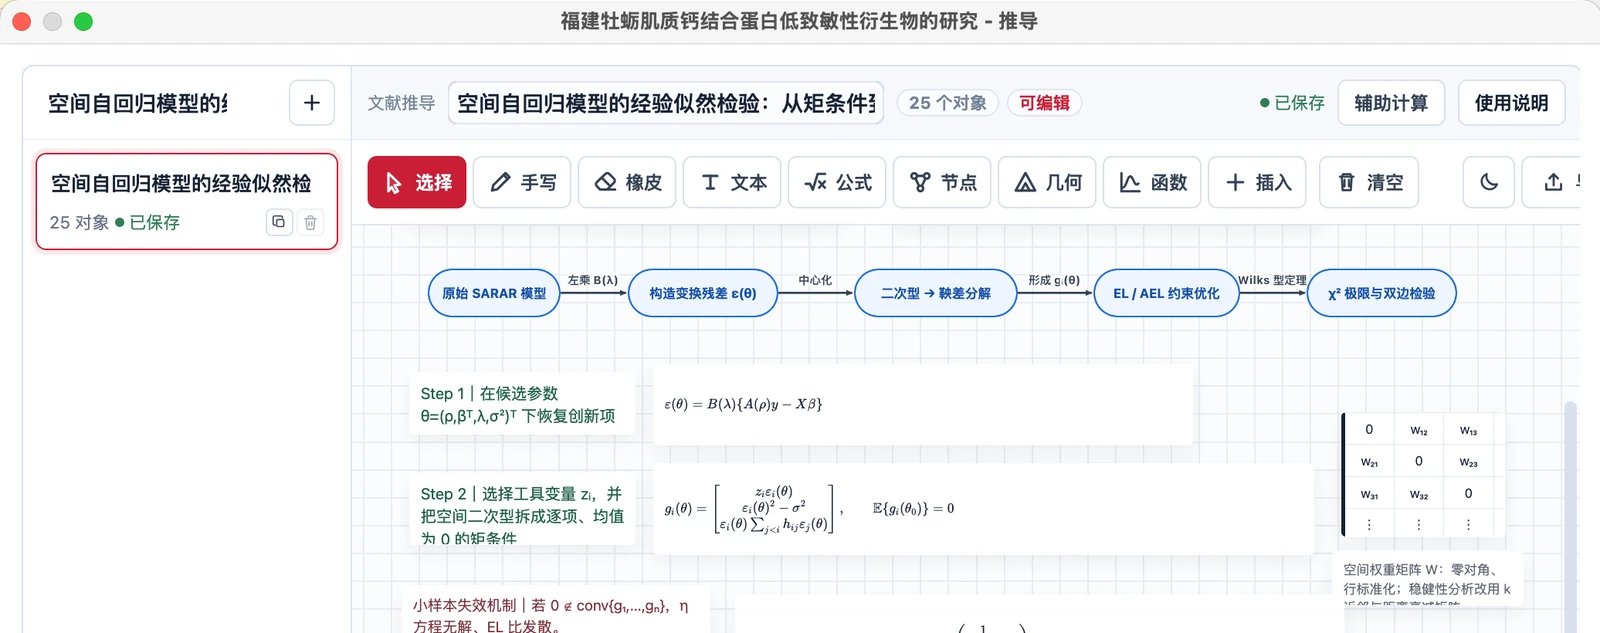Screen dimensions: 1600x633
Task: Click the 构造变换残差 ε(θ) node
Action: click(x=703, y=293)
